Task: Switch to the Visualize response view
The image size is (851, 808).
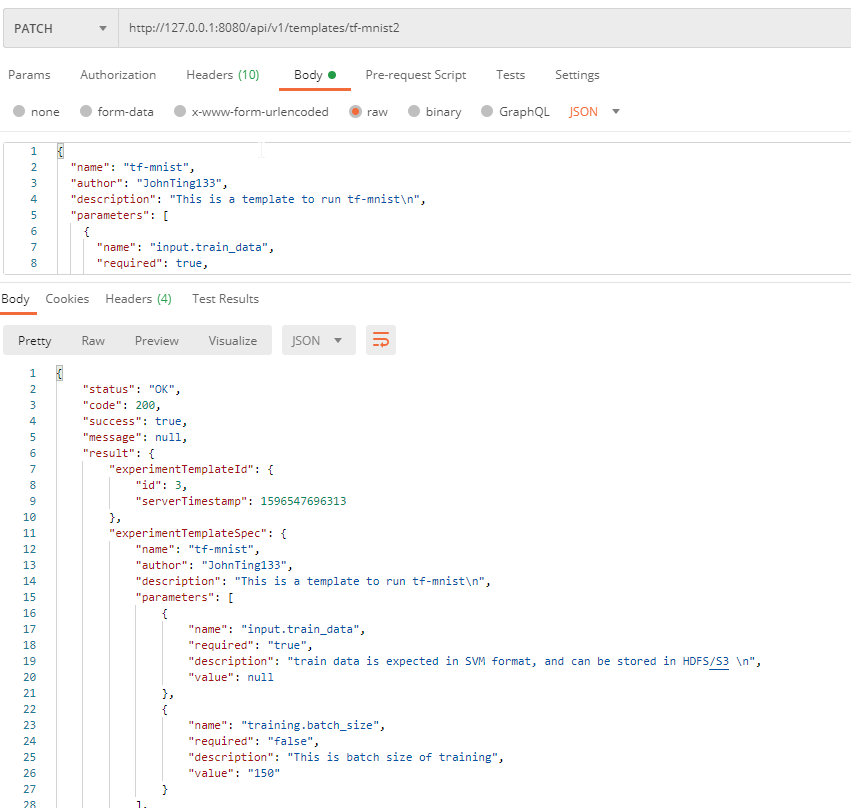Action: (232, 341)
